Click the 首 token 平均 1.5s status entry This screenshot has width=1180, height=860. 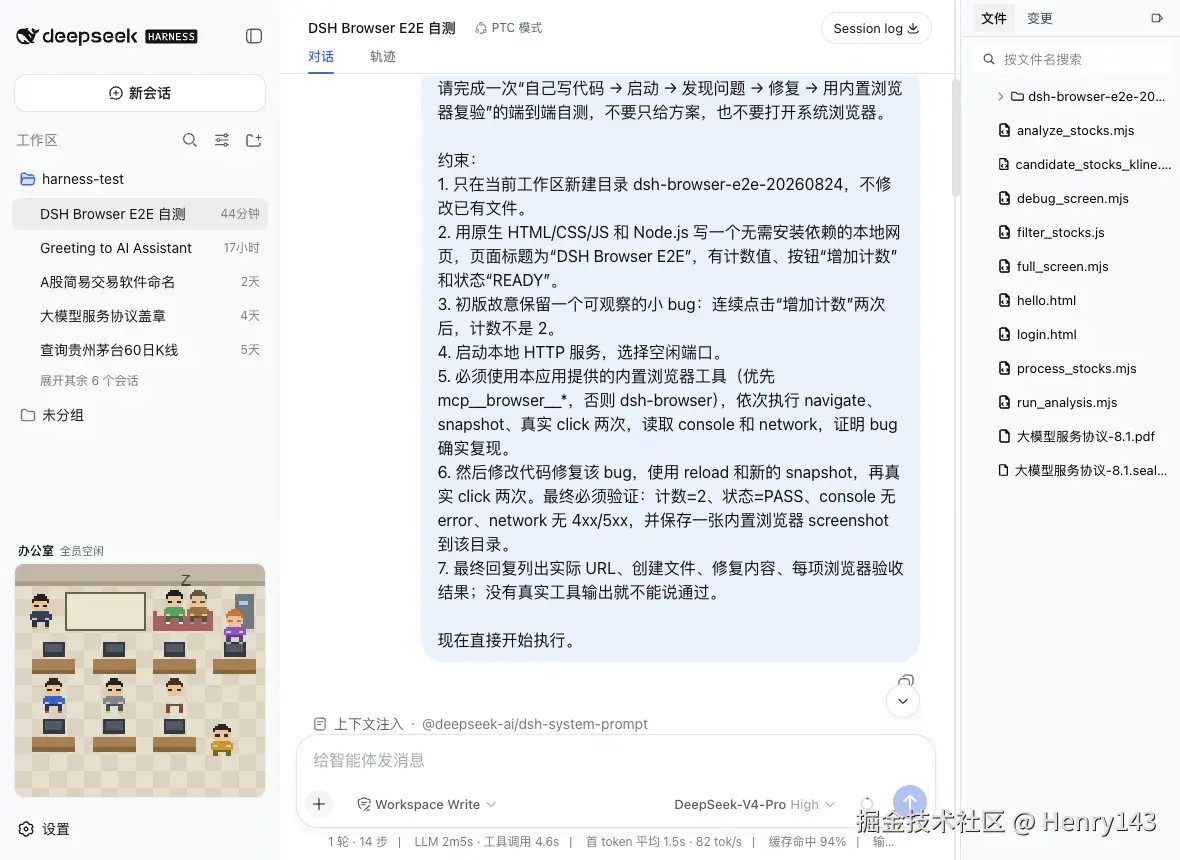click(x=663, y=841)
